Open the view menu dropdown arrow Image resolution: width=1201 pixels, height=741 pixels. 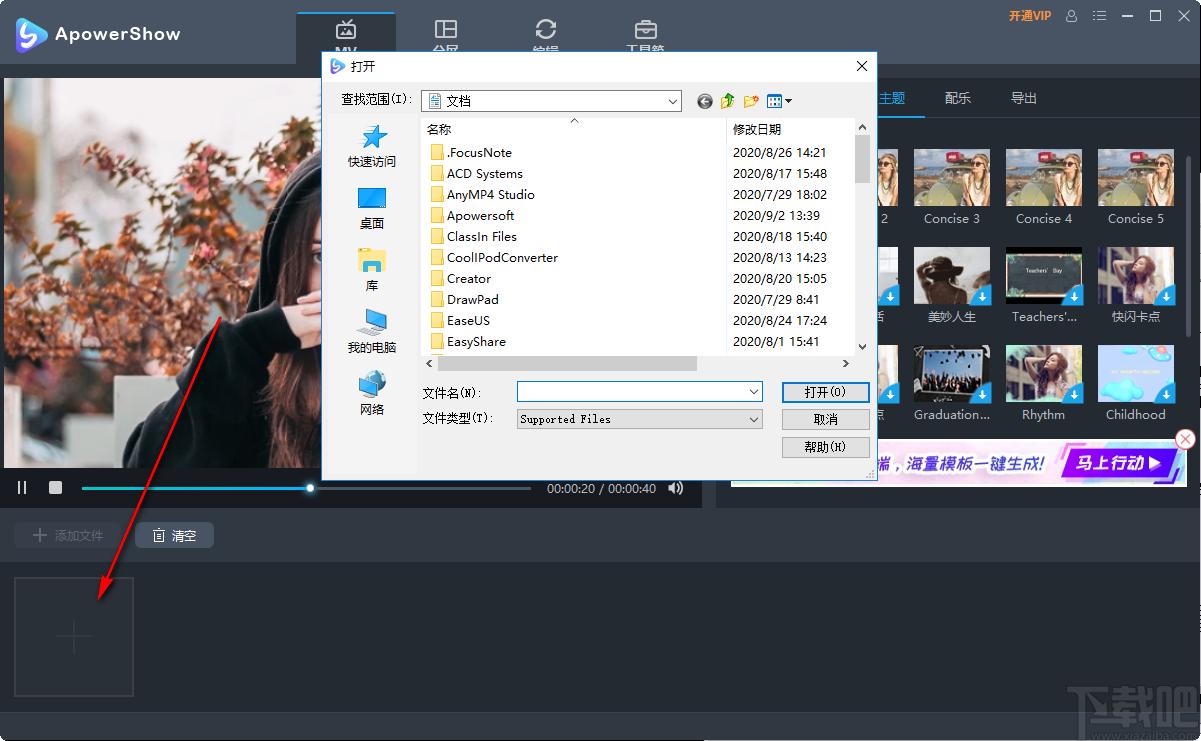[788, 101]
